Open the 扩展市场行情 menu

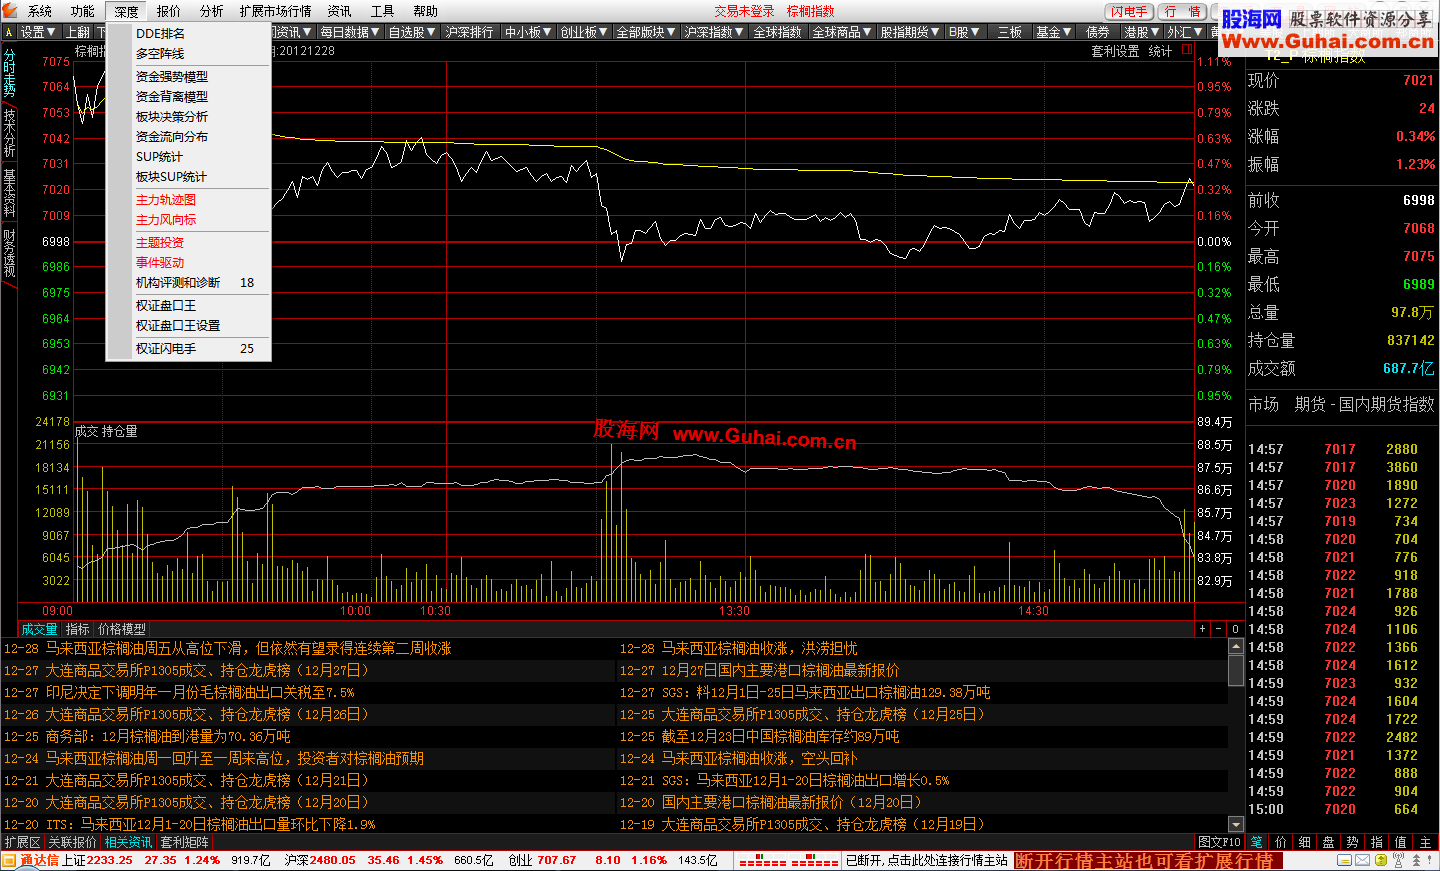(x=275, y=11)
